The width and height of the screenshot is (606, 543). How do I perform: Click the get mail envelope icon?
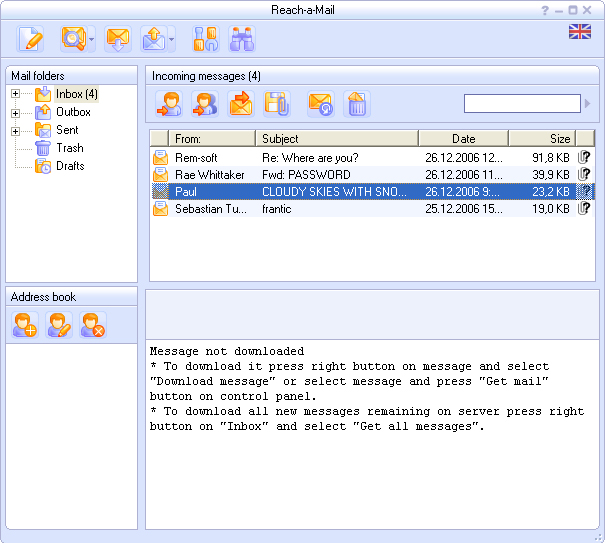click(118, 40)
